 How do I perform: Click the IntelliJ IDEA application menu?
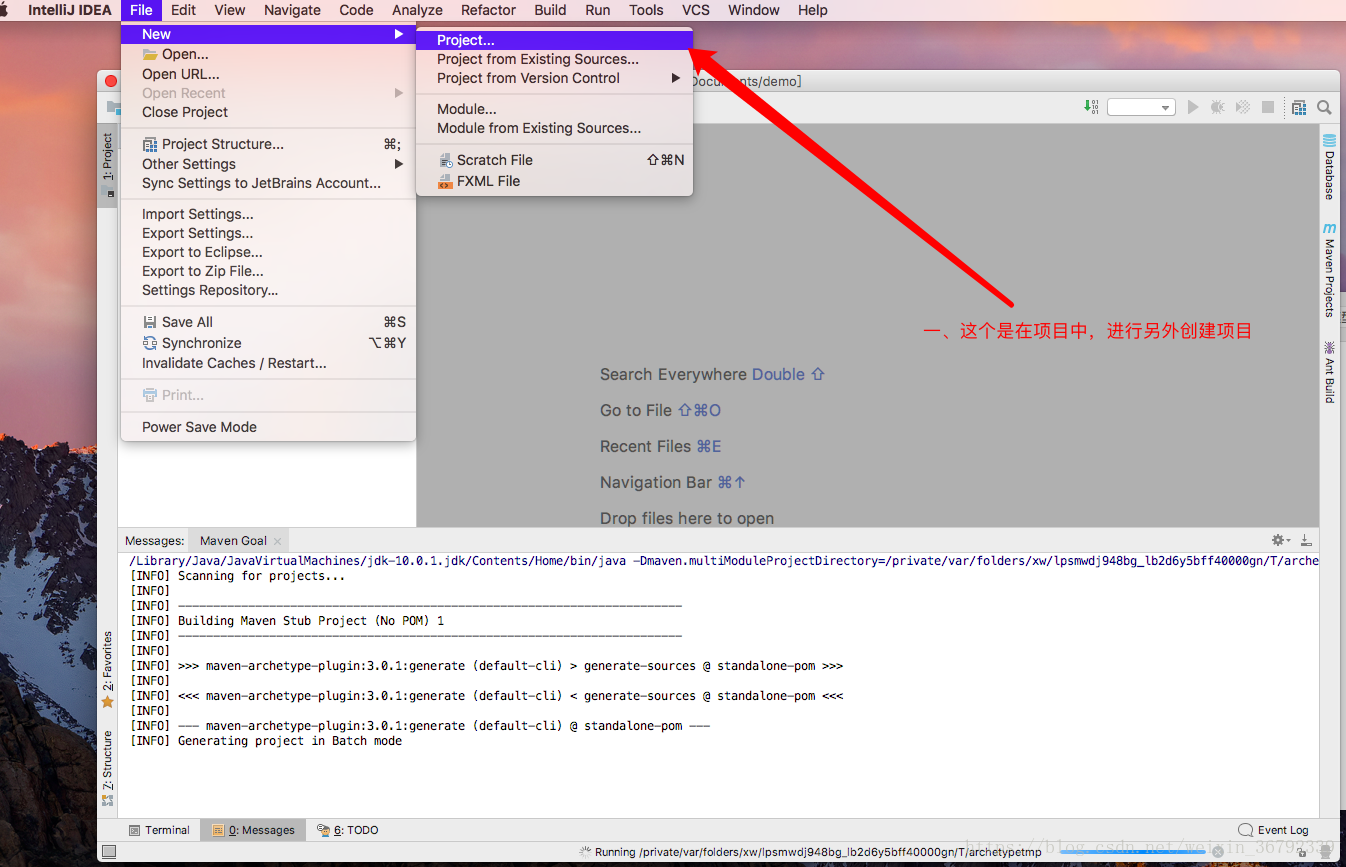(x=68, y=10)
